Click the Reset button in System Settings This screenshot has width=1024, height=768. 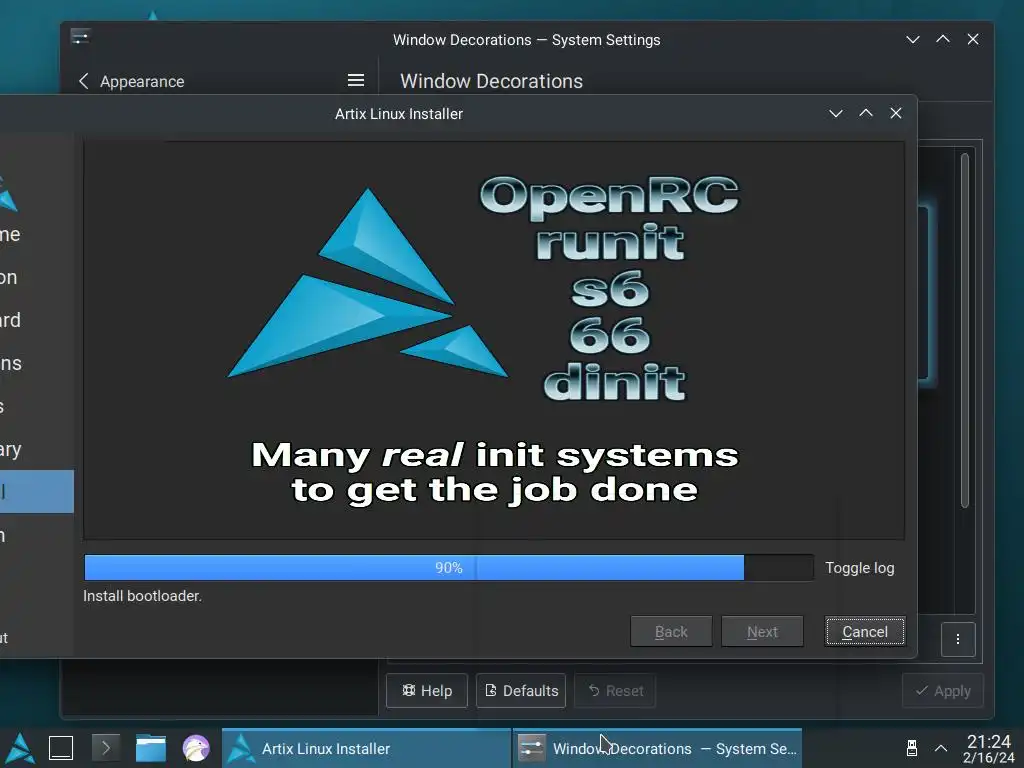(x=615, y=690)
